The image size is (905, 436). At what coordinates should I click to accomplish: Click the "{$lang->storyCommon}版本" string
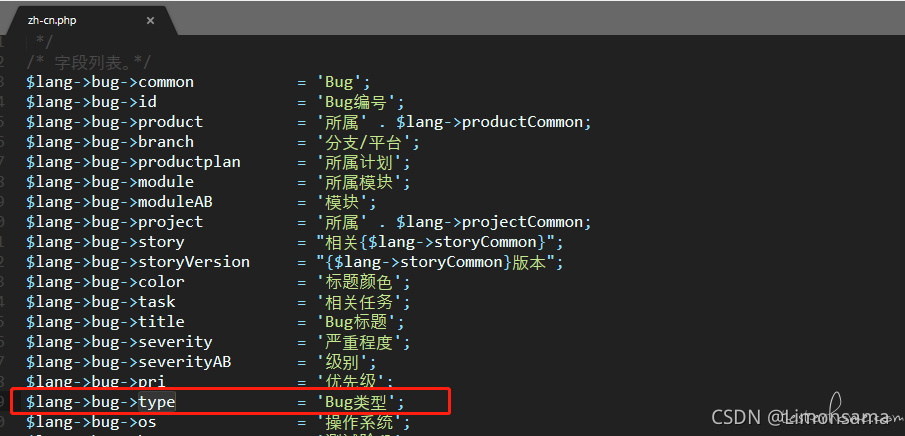point(435,262)
